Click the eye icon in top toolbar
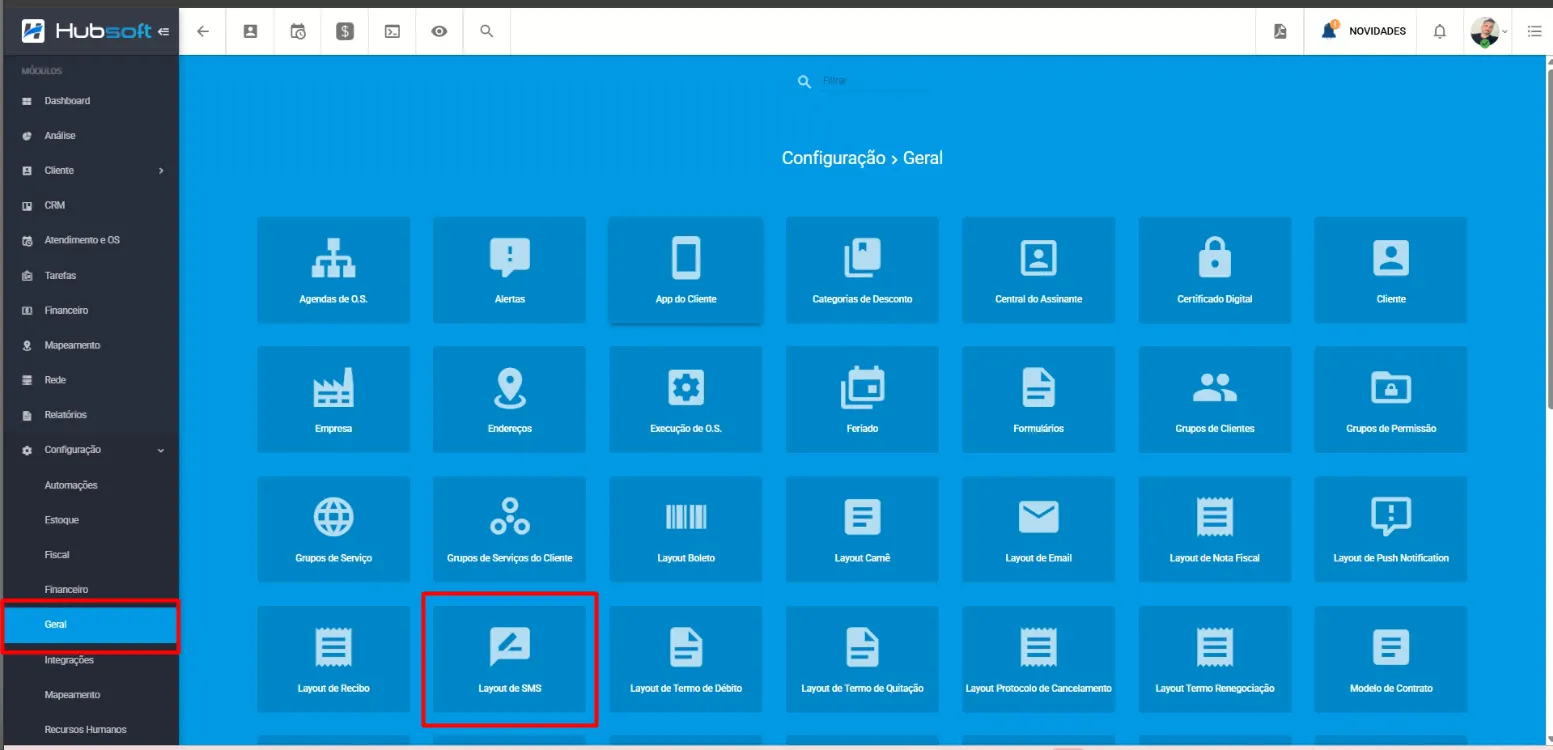The width and height of the screenshot is (1553, 750). coord(439,31)
